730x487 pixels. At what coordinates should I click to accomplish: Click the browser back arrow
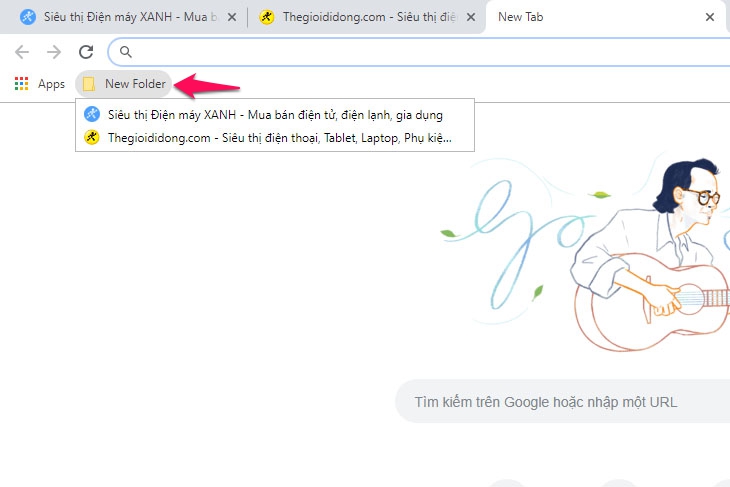[22, 52]
